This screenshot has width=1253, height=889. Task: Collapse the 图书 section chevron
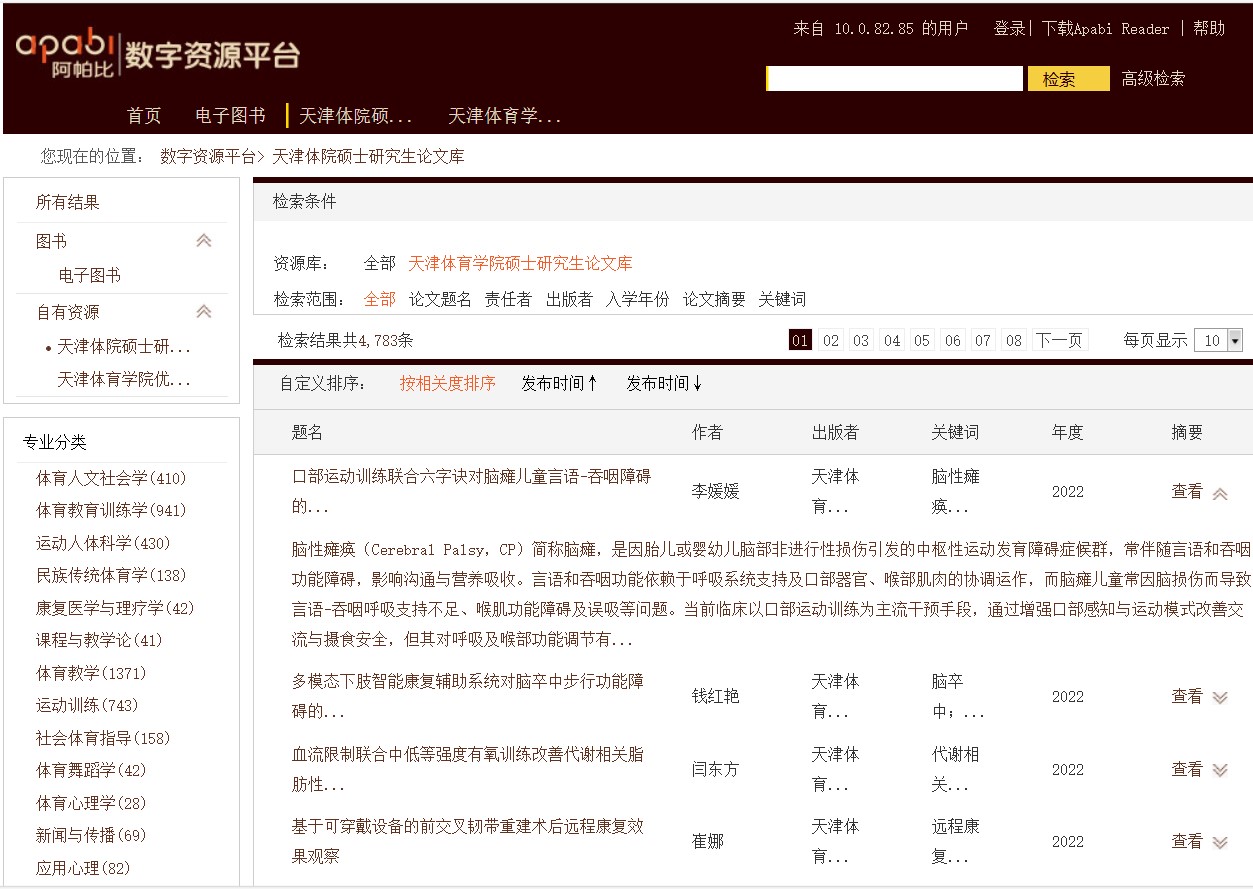[x=204, y=241]
